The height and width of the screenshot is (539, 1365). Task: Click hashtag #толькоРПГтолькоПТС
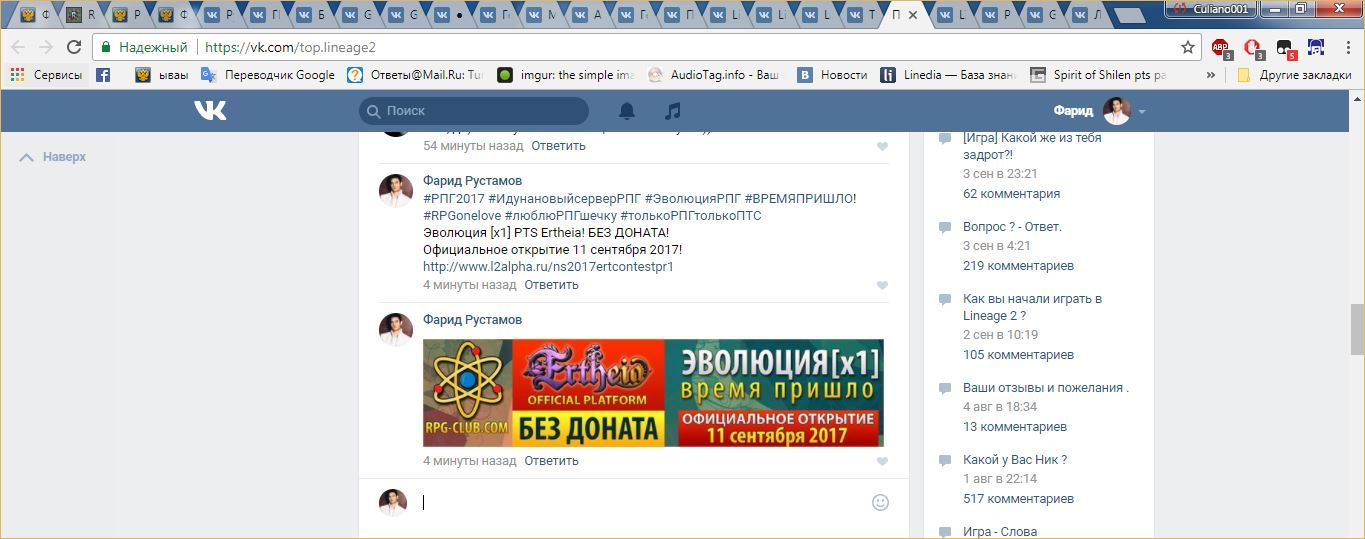tap(691, 216)
